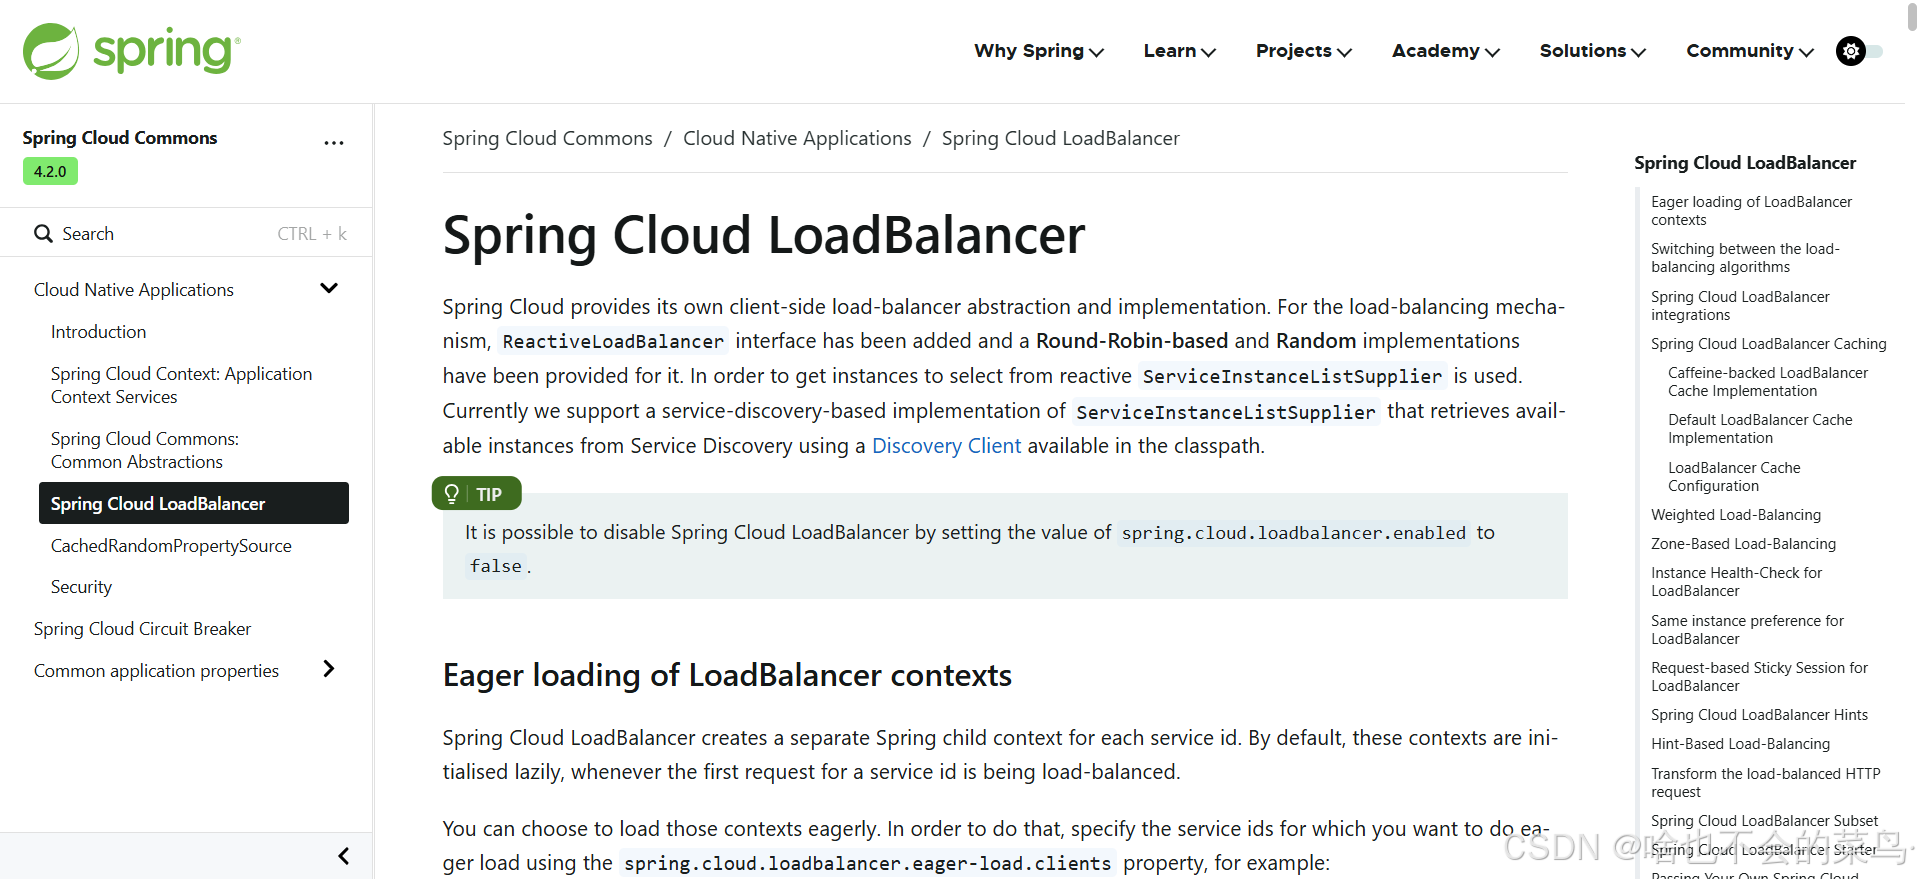1920x879 pixels.
Task: Open the Solutions menu
Action: tap(1593, 51)
